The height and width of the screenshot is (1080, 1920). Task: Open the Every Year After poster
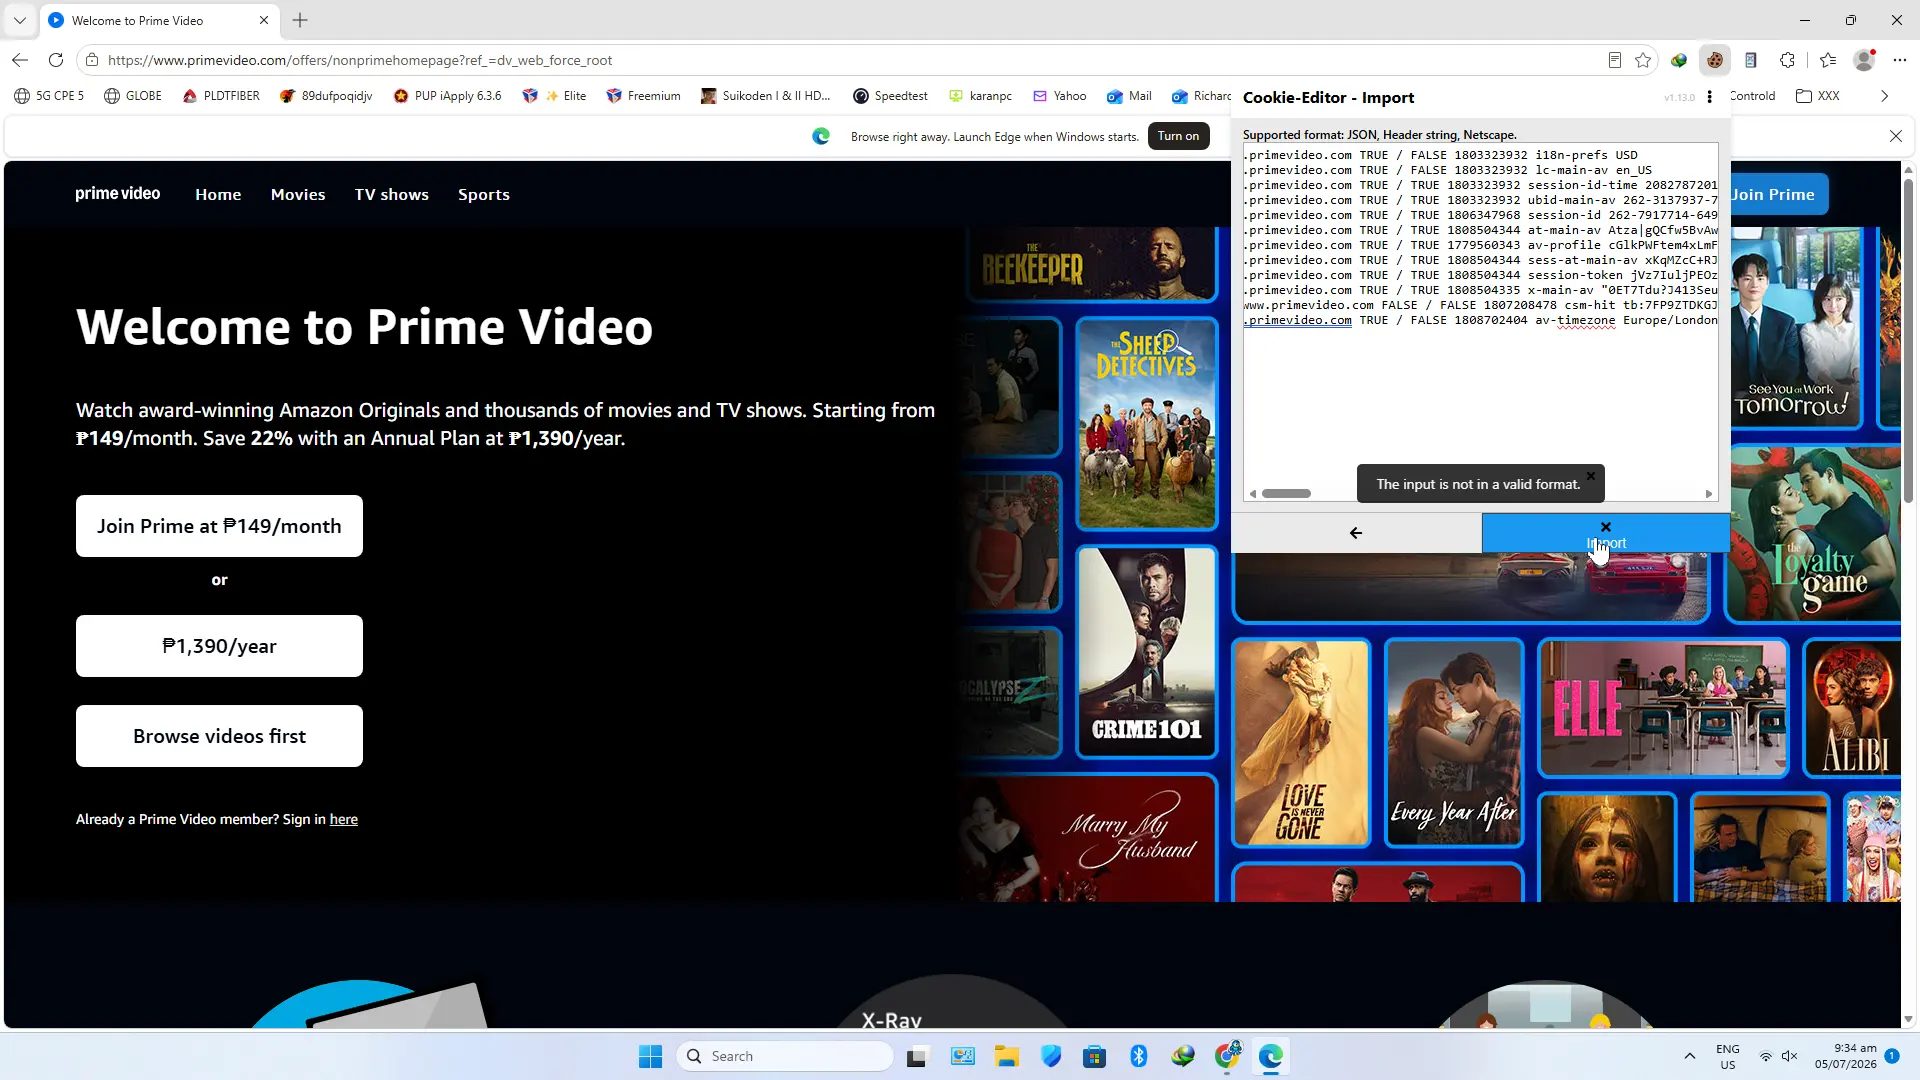pos(1455,742)
